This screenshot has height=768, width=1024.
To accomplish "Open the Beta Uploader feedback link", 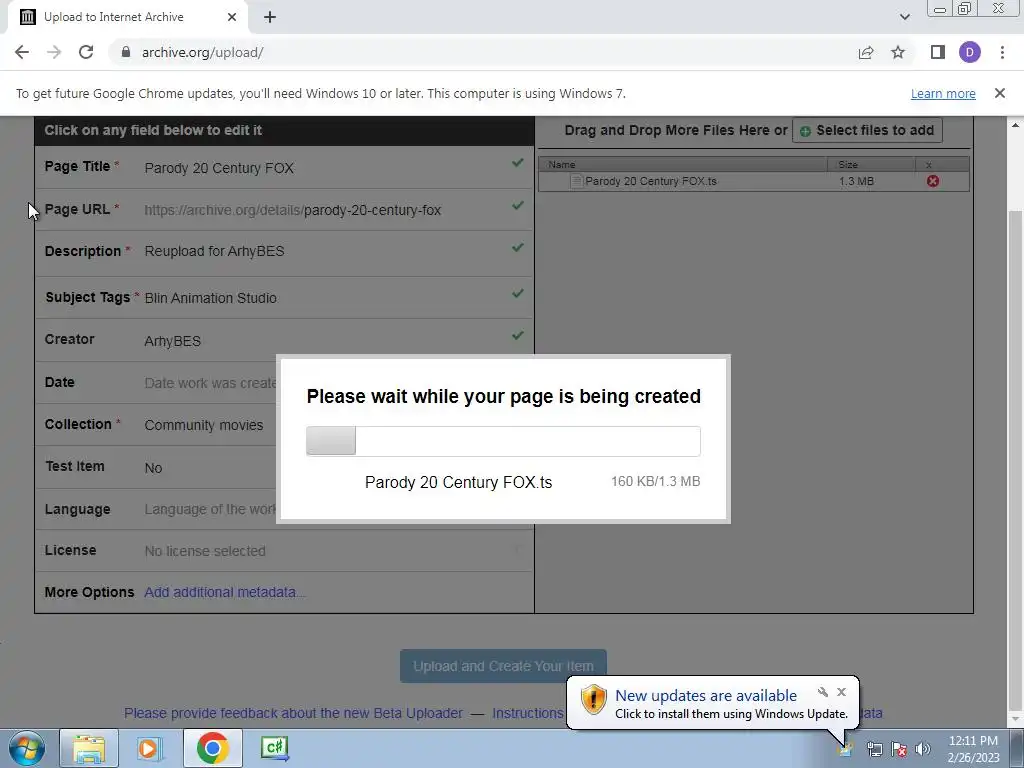I will (x=293, y=713).
